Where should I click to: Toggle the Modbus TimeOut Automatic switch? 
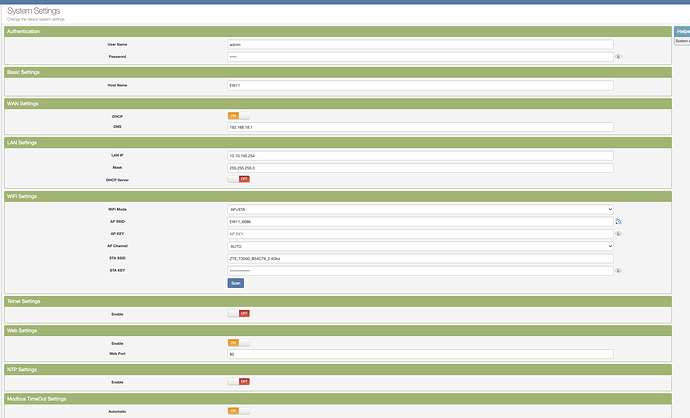239,411
